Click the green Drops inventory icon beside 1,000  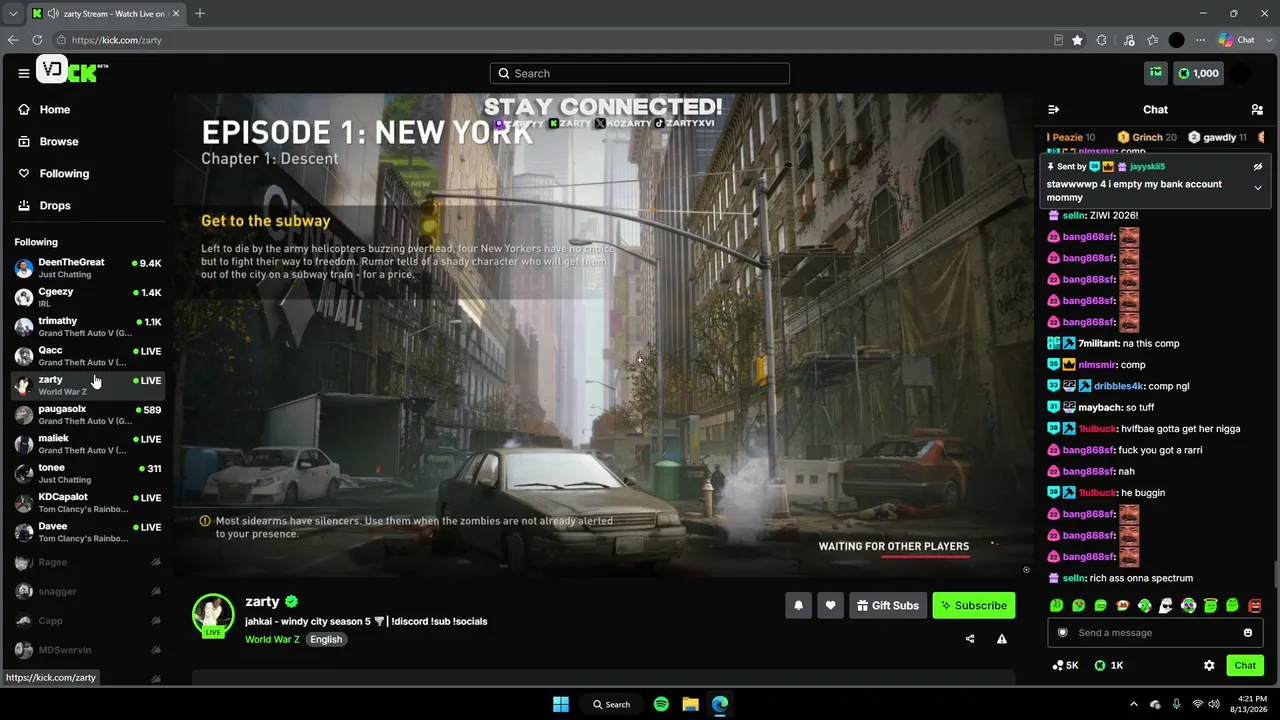[1156, 73]
